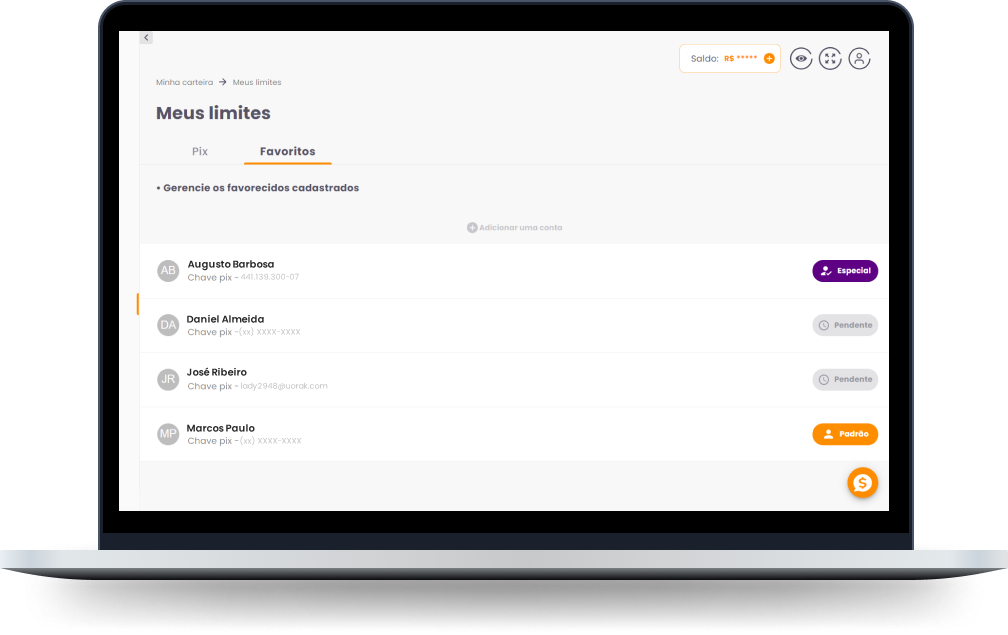The width and height of the screenshot is (1008, 635).
Task: Select the Daniel Almeida name
Action: [225, 319]
